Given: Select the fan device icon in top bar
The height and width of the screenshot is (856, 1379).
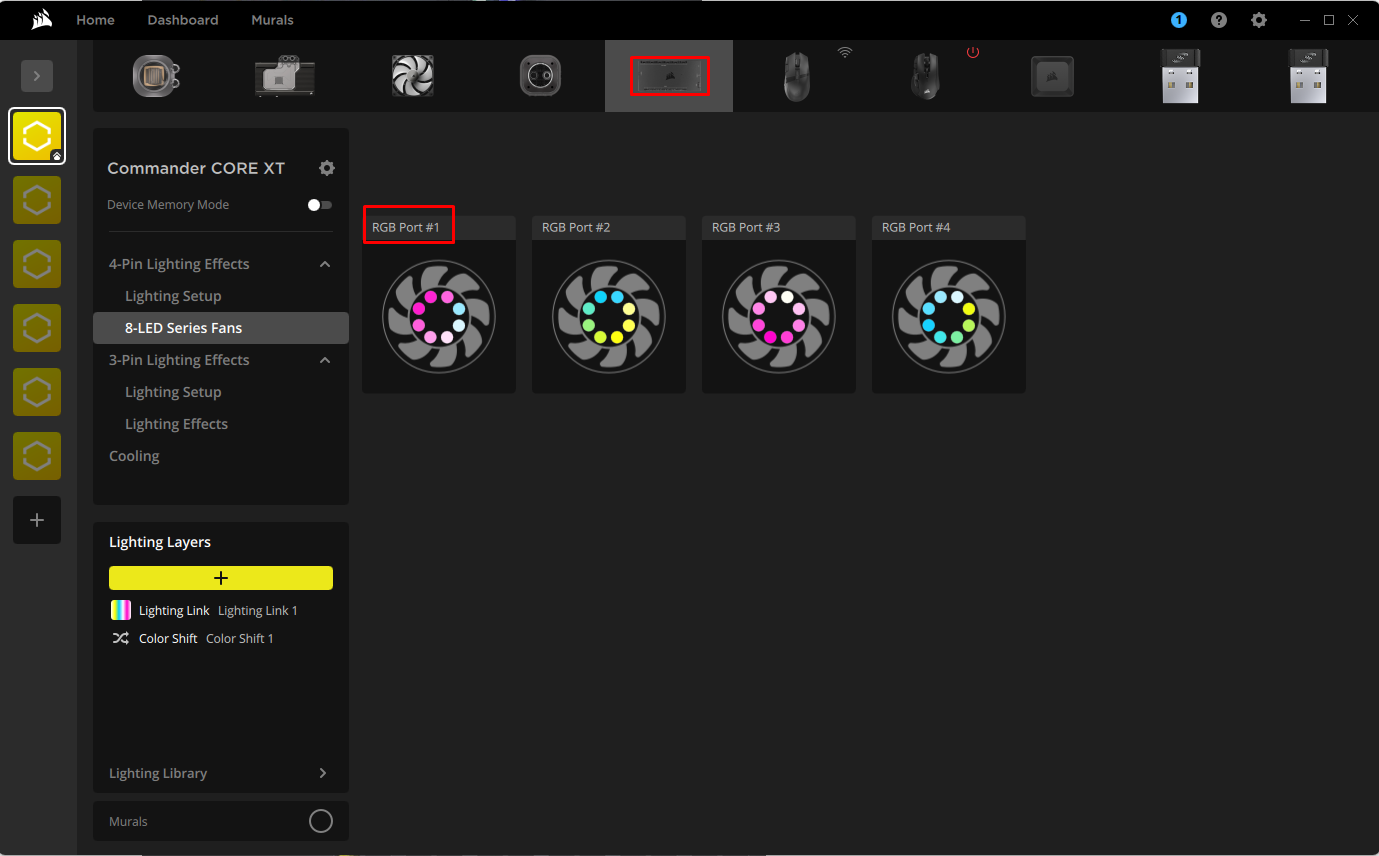Looking at the screenshot, I should (413, 76).
